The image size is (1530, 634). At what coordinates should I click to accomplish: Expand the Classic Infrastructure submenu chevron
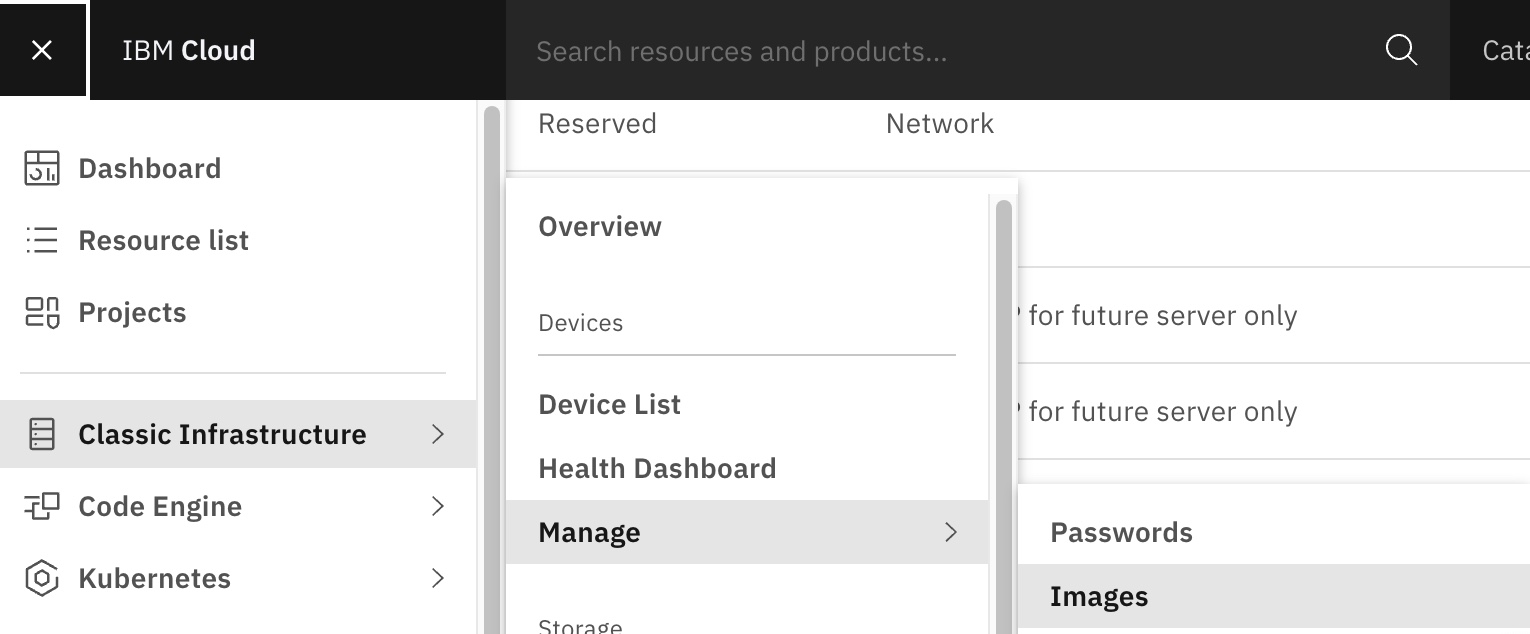point(437,434)
